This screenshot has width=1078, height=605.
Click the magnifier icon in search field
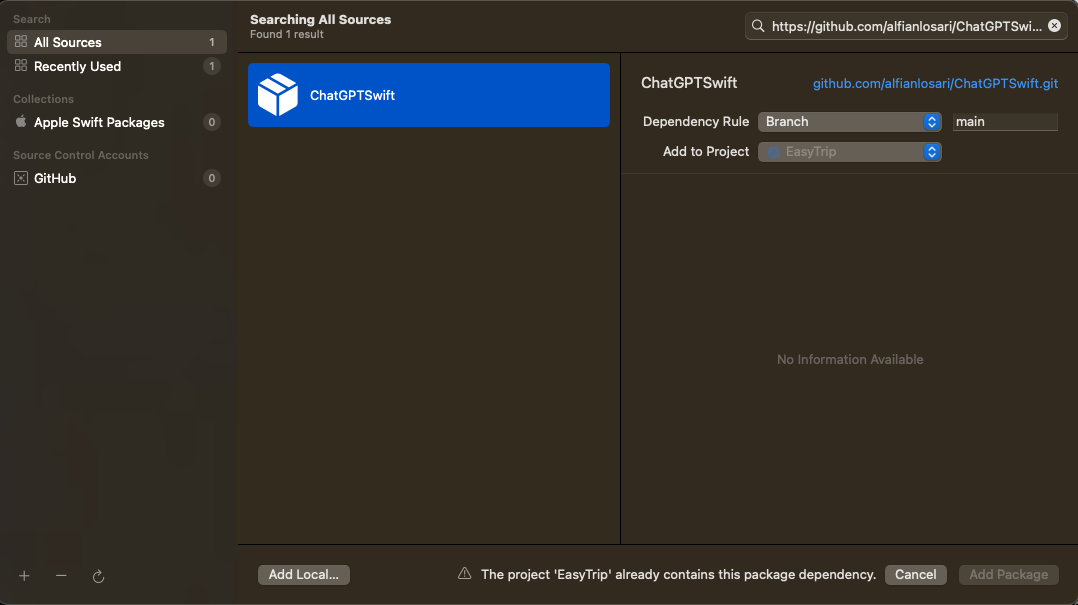point(758,26)
